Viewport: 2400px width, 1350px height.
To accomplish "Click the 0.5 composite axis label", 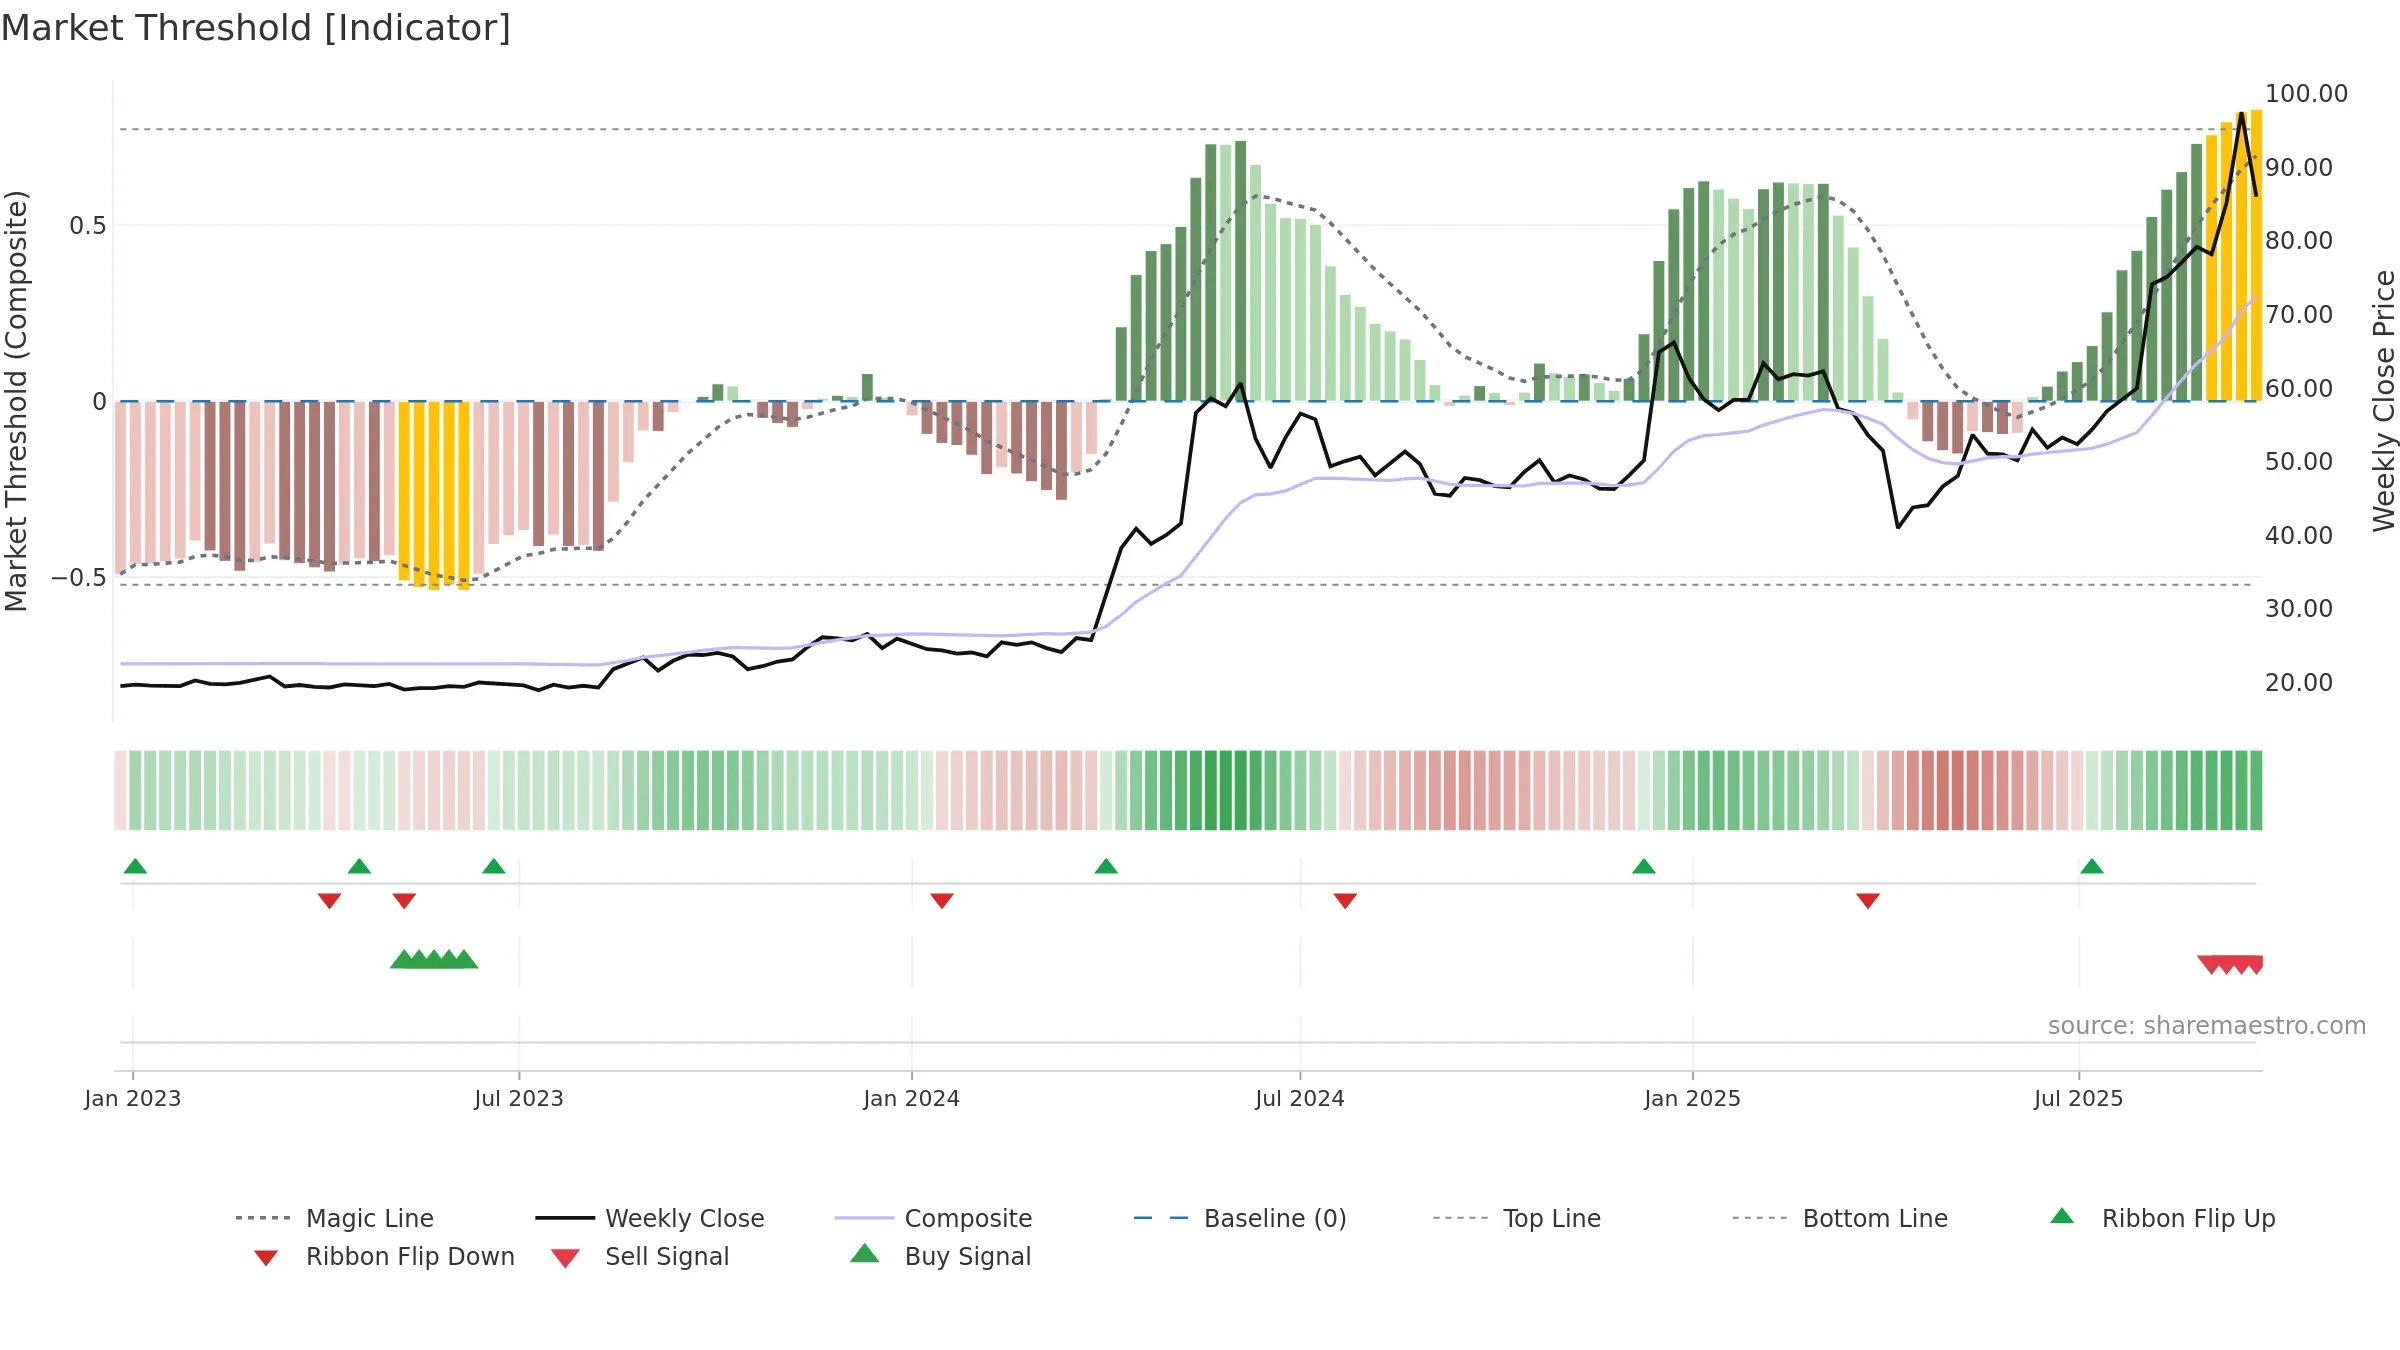I will [88, 225].
